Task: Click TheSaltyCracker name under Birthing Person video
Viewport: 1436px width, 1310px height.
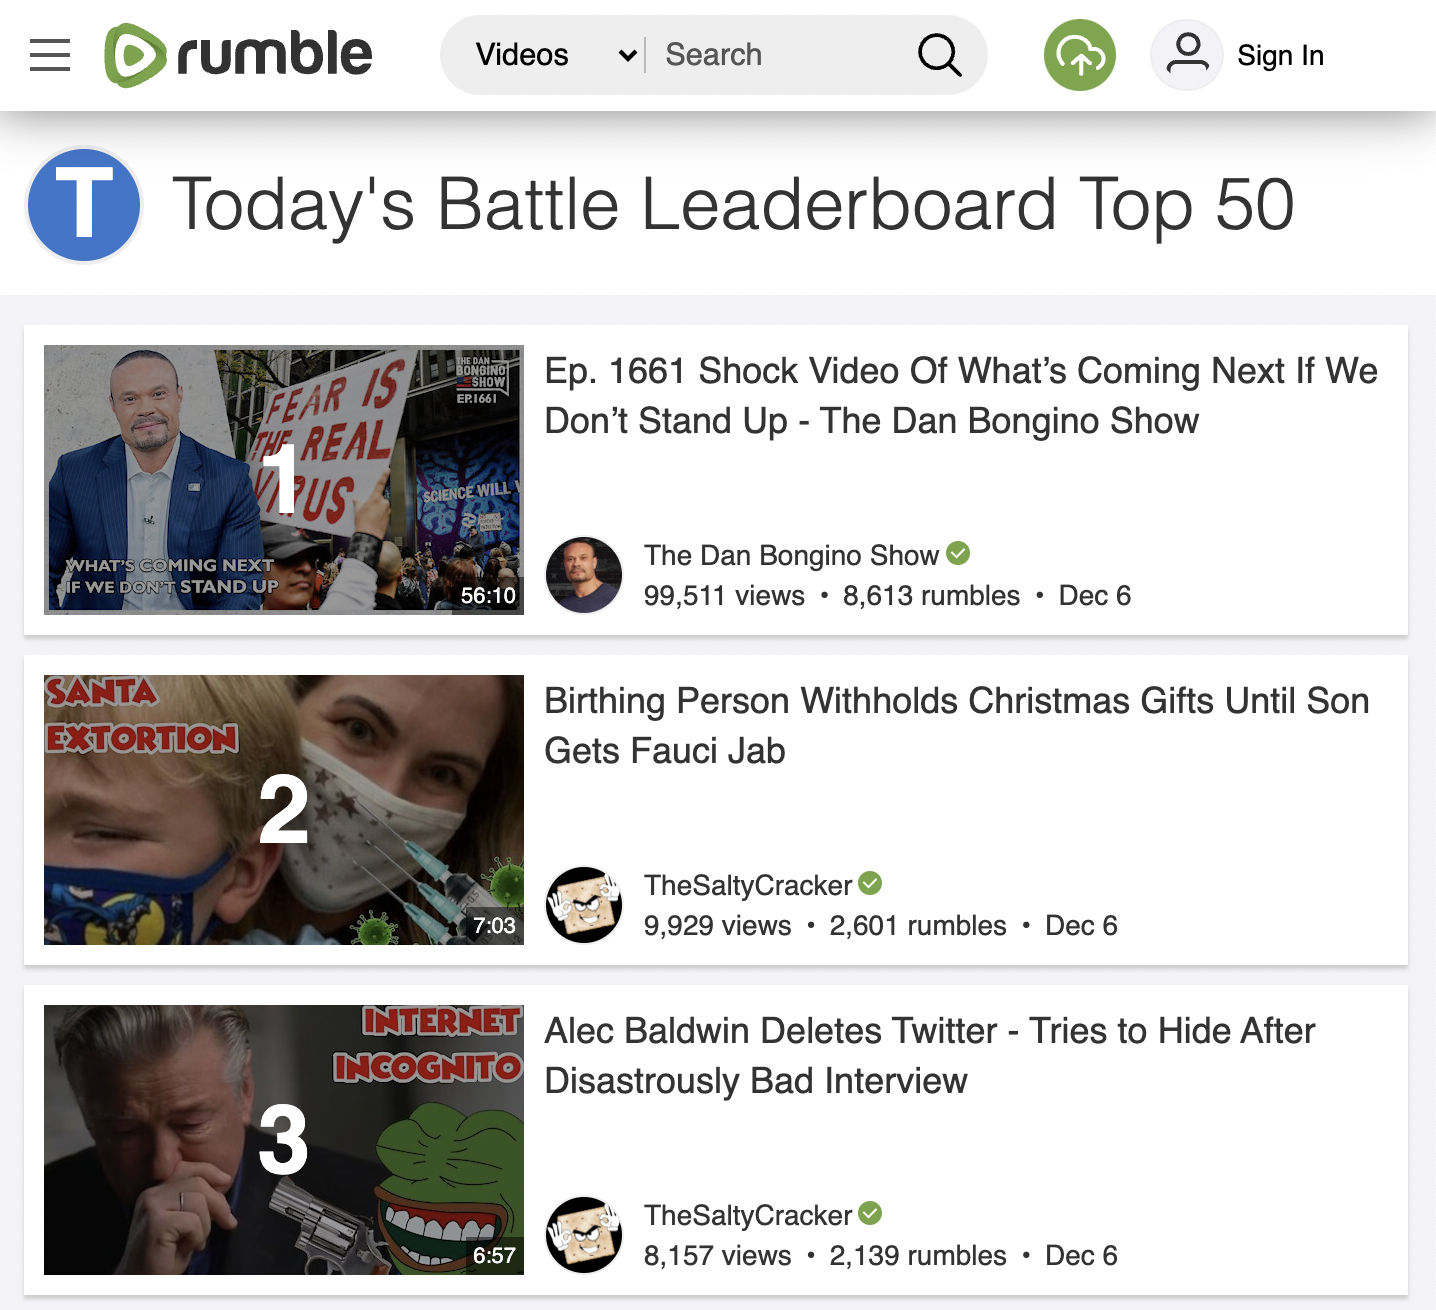Action: click(x=748, y=885)
